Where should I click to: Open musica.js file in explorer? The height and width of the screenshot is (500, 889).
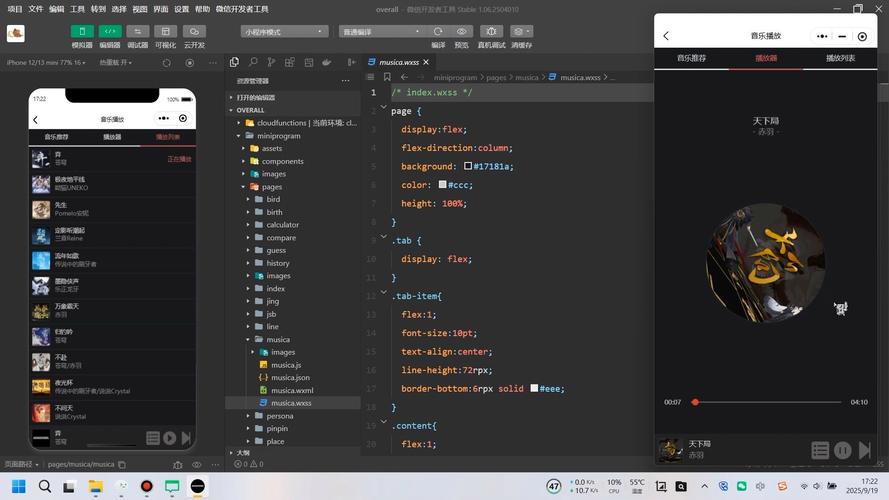click(x=285, y=365)
